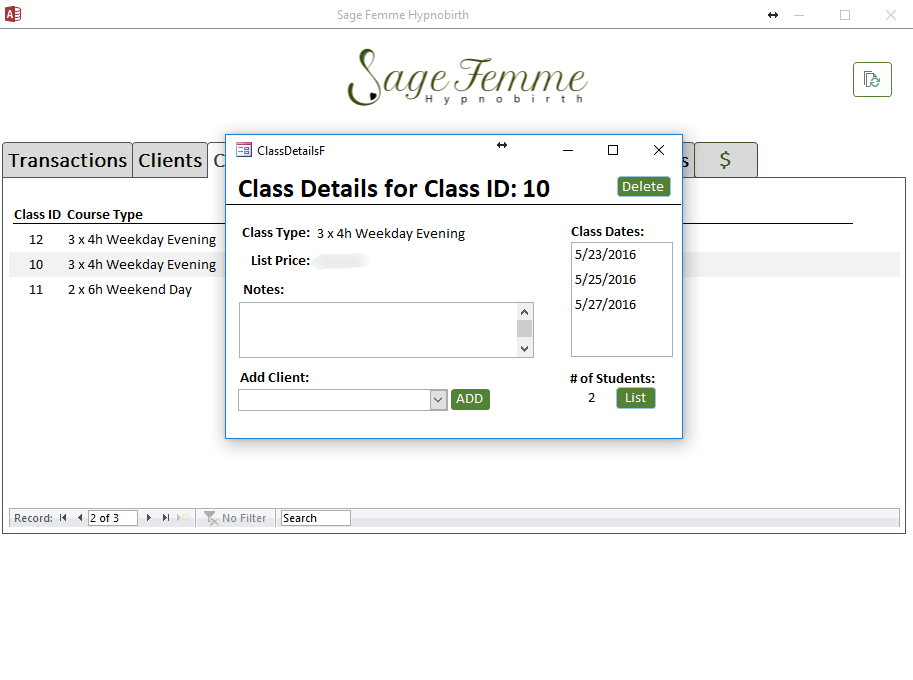Viewport: 913px width, 680px height.
Task: Maximize the Sage Femme Hypnobirth main window
Action: click(x=845, y=15)
